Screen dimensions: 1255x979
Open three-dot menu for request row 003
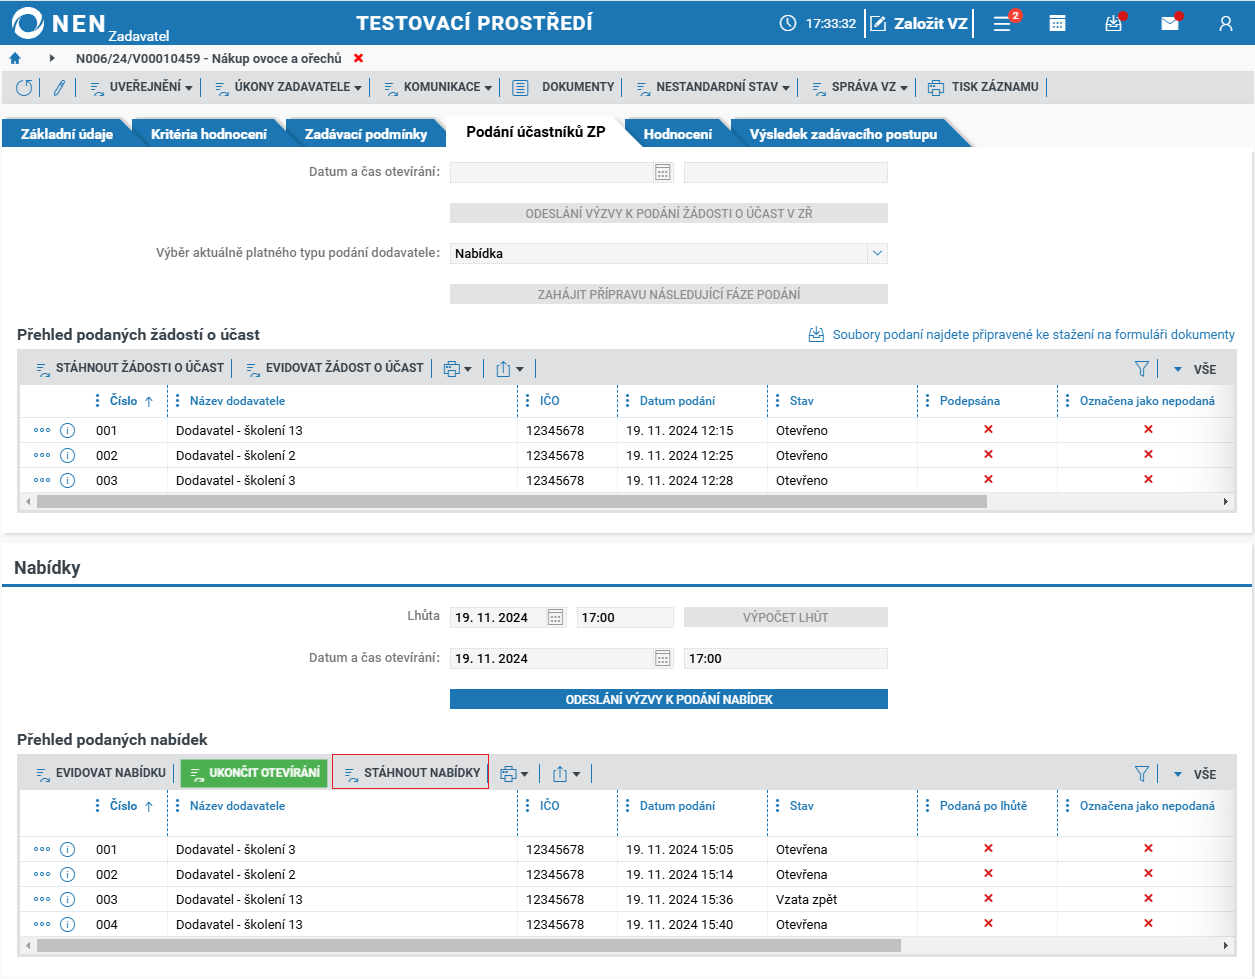tap(42, 480)
